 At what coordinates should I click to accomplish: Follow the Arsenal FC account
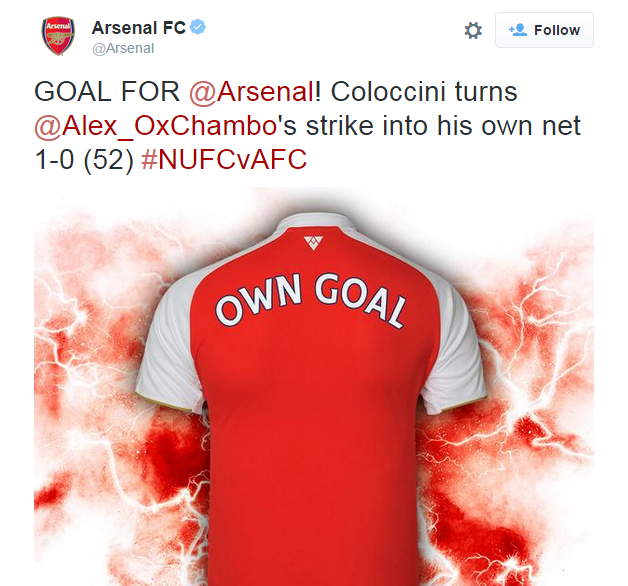tap(544, 30)
